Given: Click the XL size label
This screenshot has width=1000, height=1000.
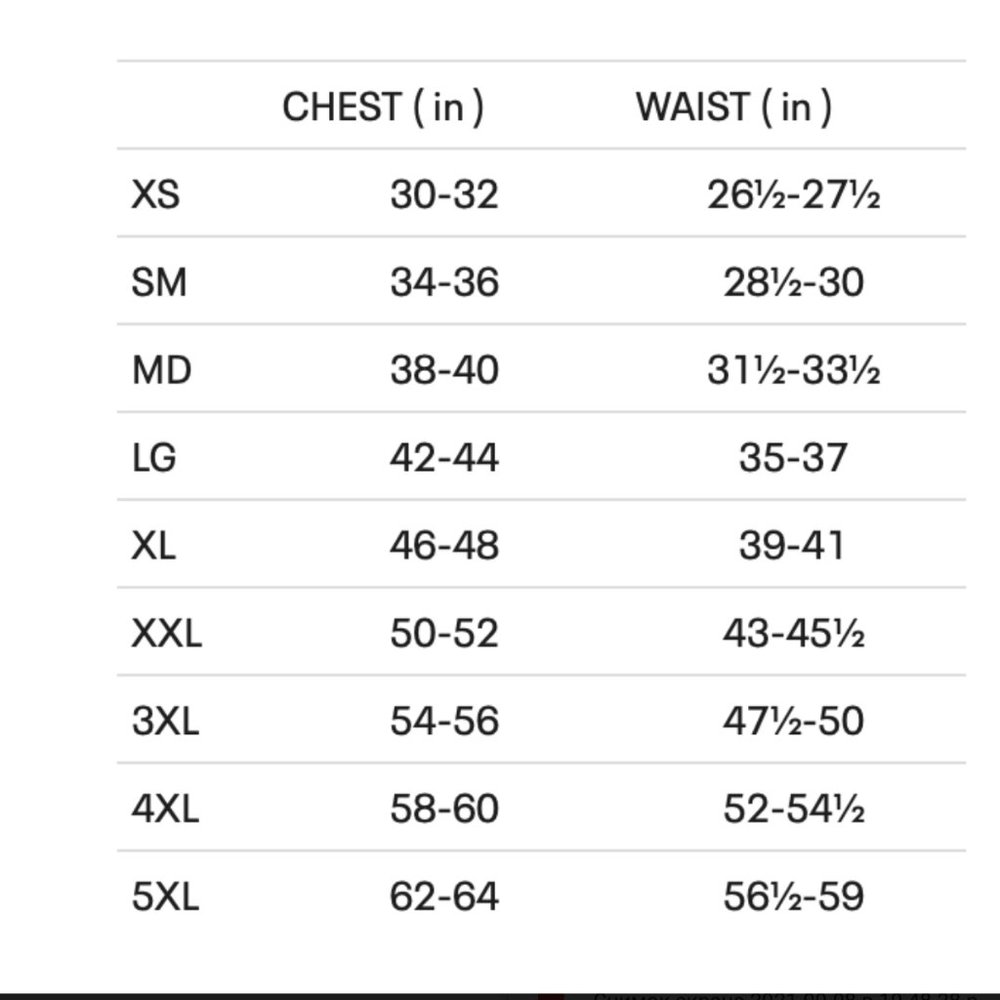Looking at the screenshot, I should [x=153, y=546].
